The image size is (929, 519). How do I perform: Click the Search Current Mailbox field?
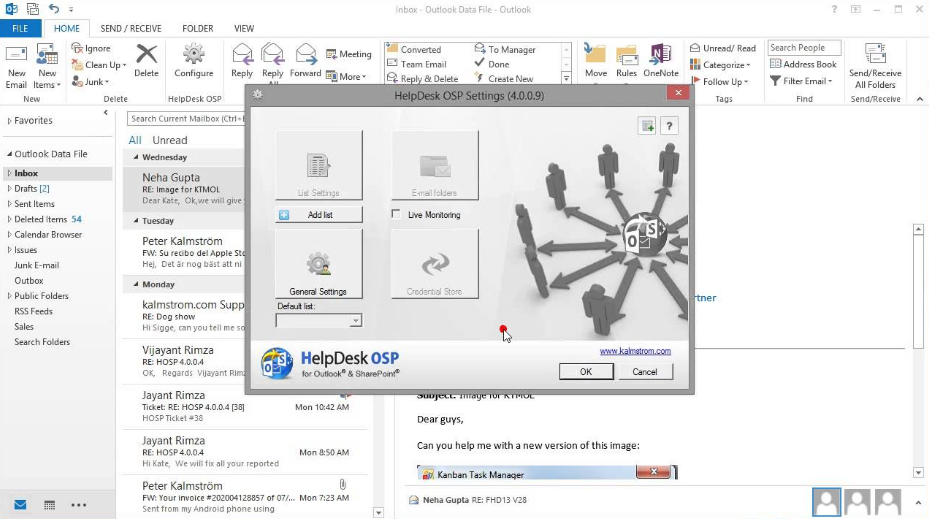[186, 118]
